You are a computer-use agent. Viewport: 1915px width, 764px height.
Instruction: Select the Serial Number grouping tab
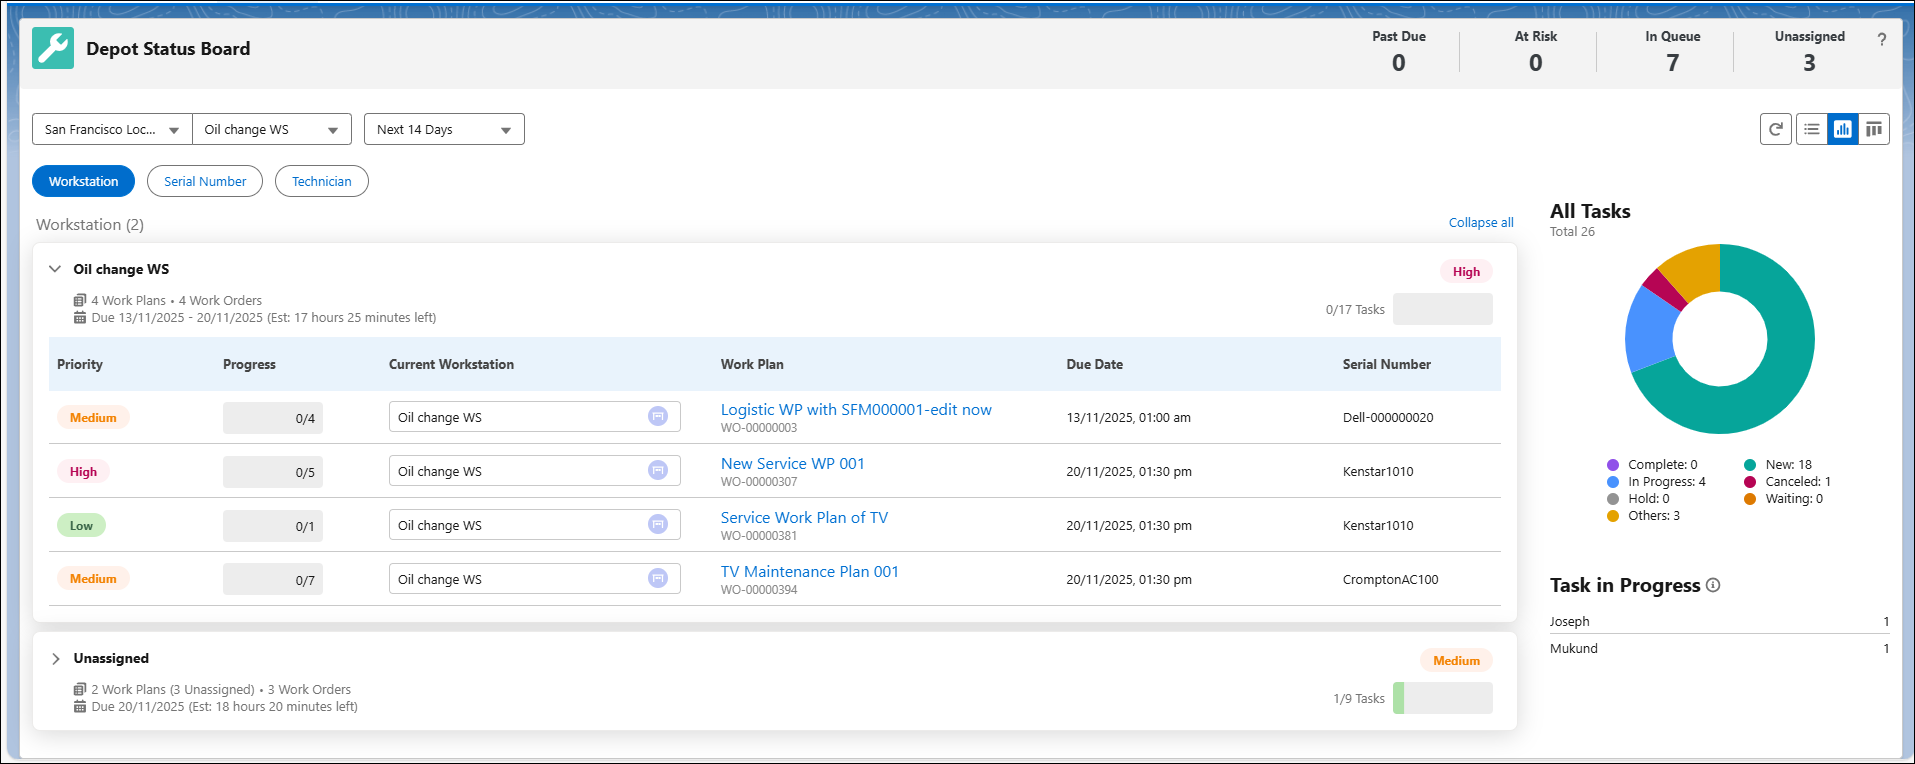pos(205,181)
